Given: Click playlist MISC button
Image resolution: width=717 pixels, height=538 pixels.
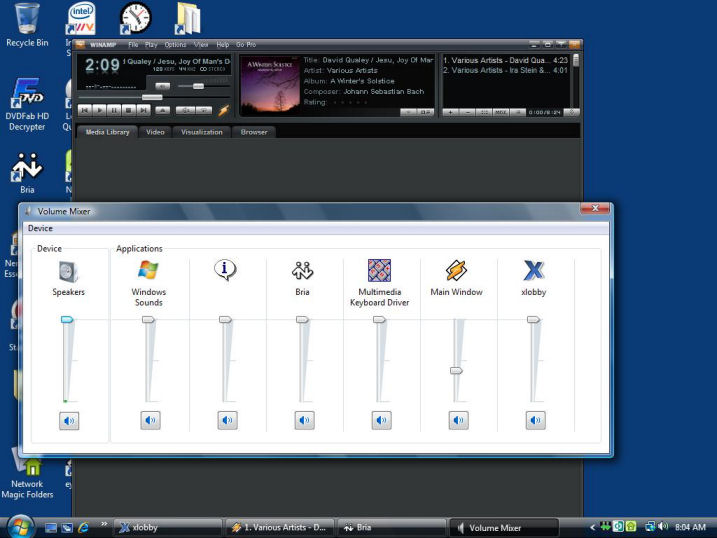Looking at the screenshot, I should point(501,112).
